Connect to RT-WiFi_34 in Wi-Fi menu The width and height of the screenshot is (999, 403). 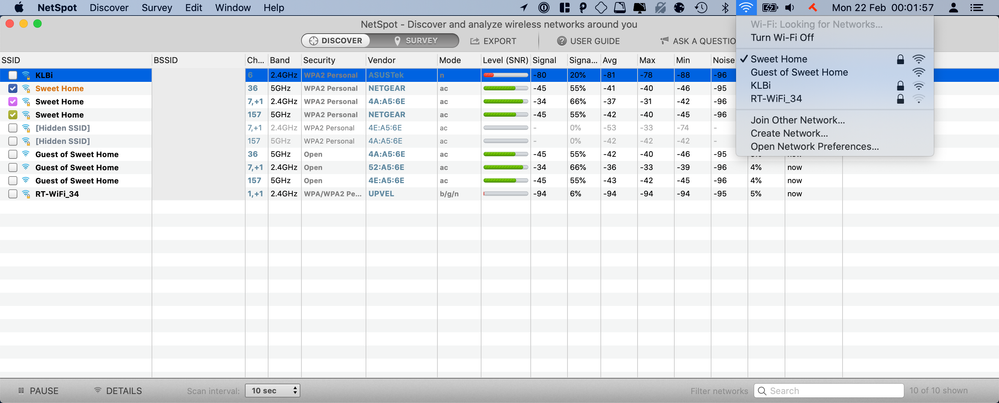pyautogui.click(x=835, y=99)
